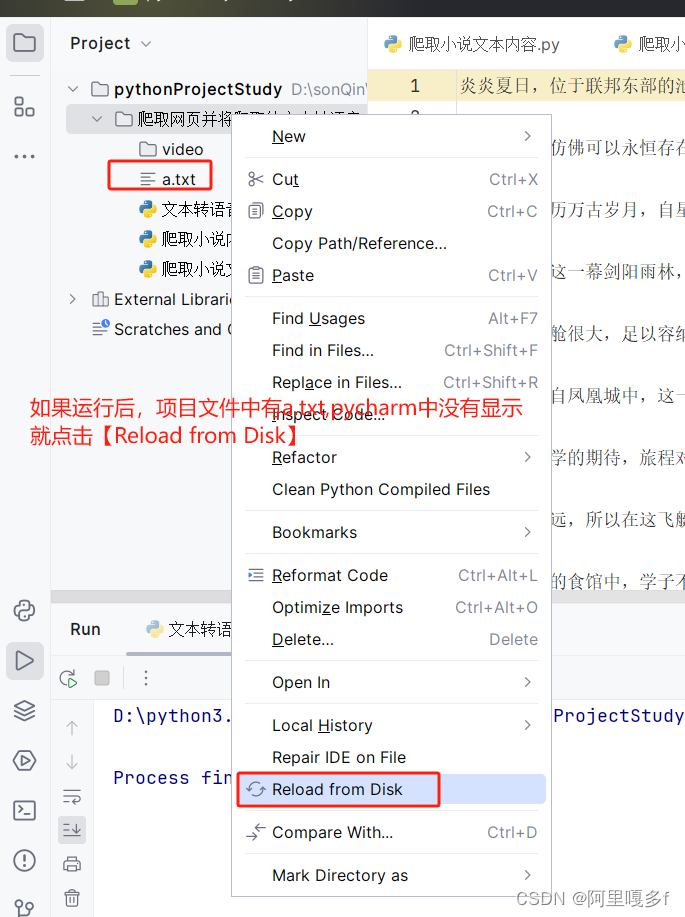Open the Structure tool window icon

[25, 107]
